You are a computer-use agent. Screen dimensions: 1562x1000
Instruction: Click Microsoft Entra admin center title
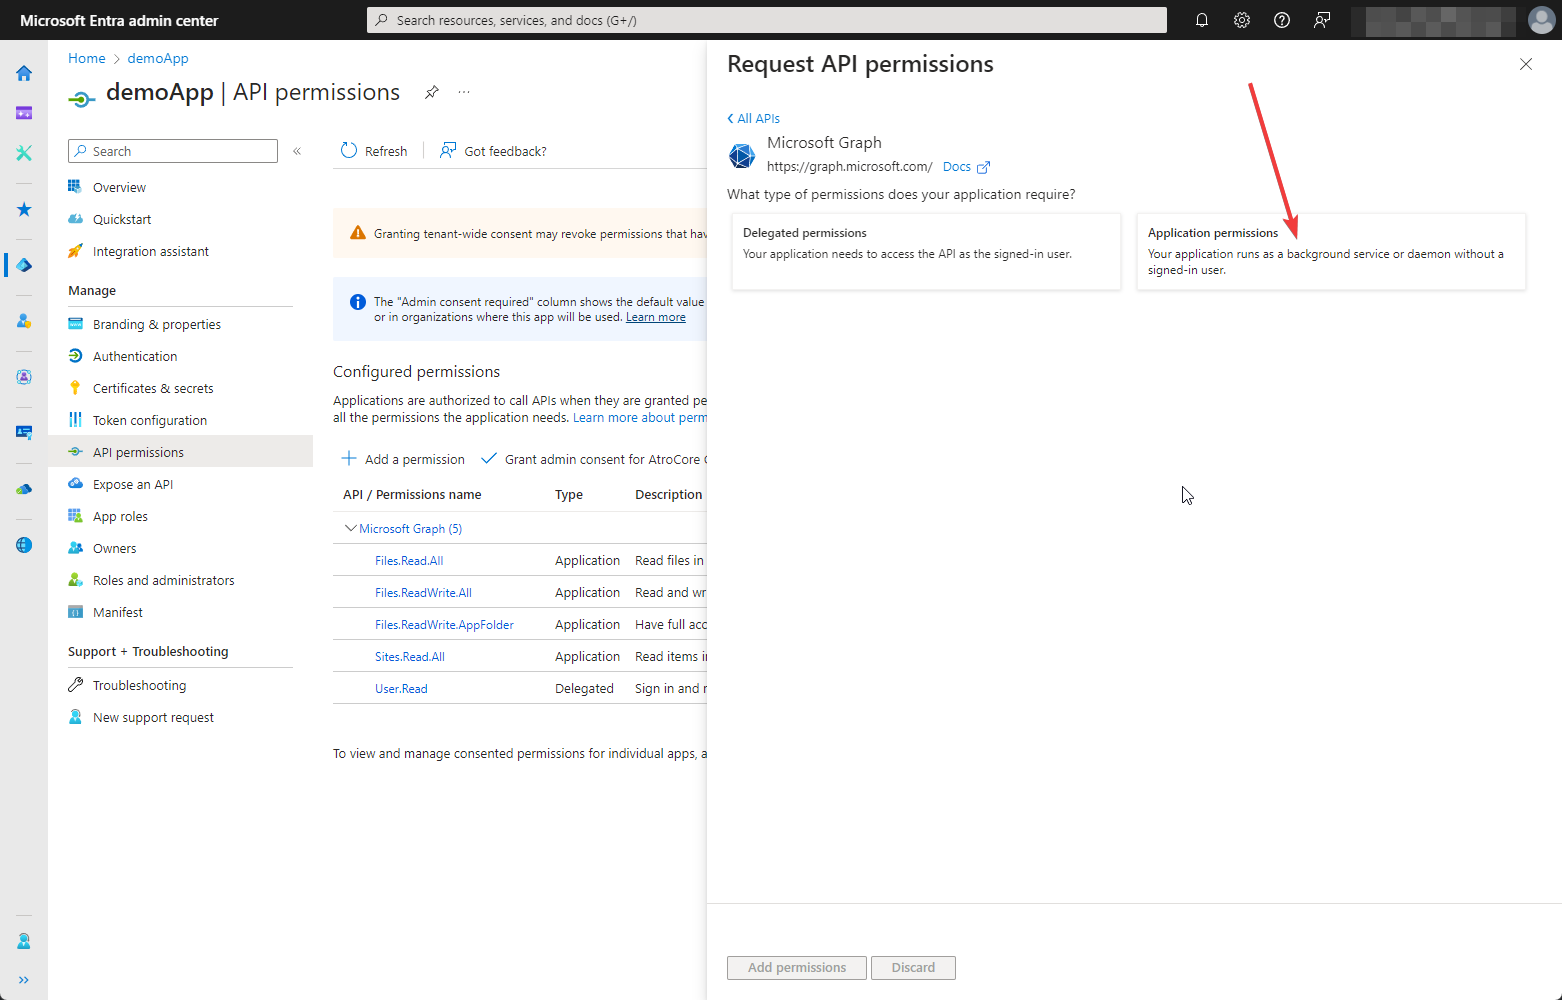(x=119, y=20)
